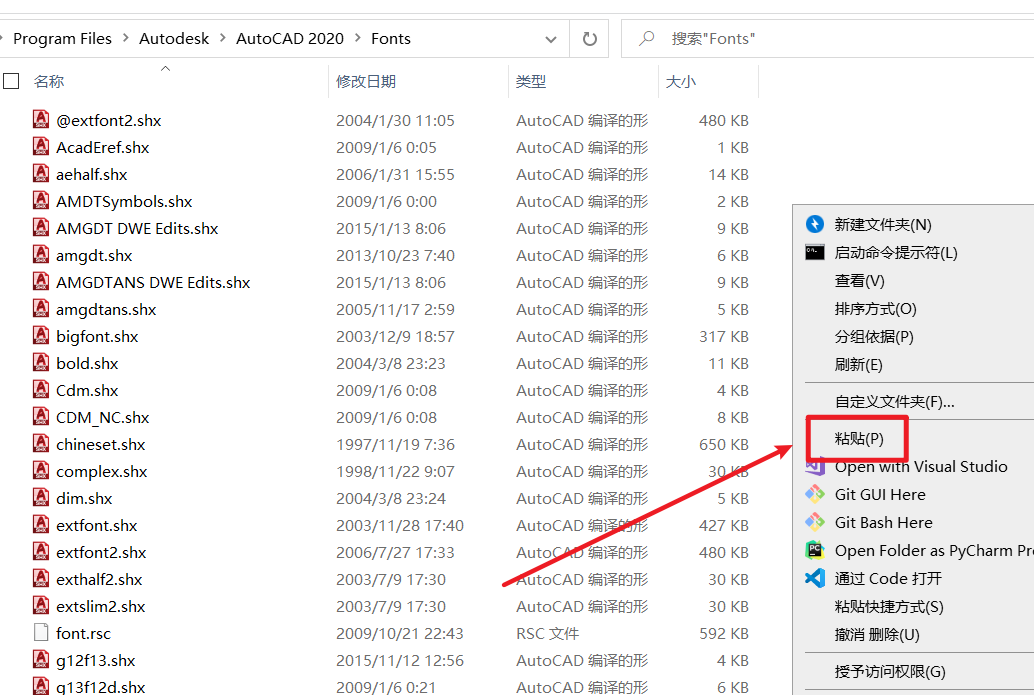Expand the chevron after AutoCAD 2020

click(357, 39)
